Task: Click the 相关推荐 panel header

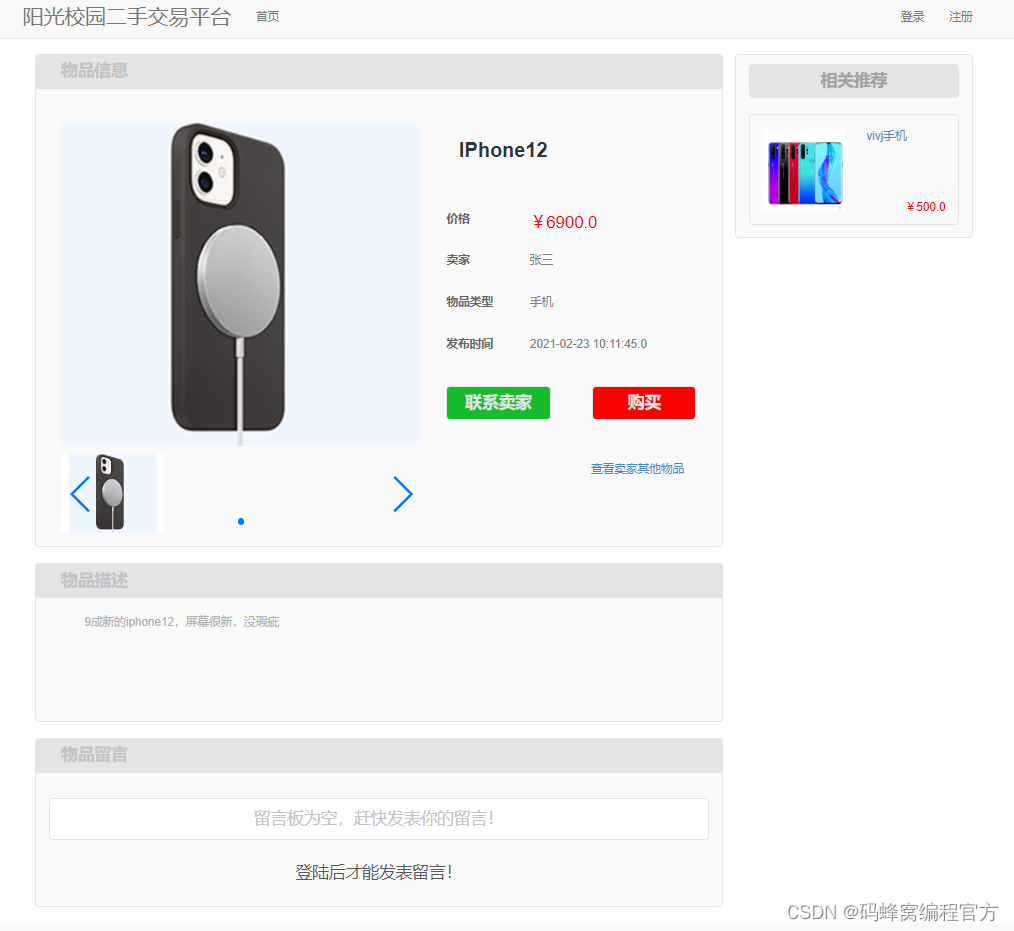Action: [854, 81]
